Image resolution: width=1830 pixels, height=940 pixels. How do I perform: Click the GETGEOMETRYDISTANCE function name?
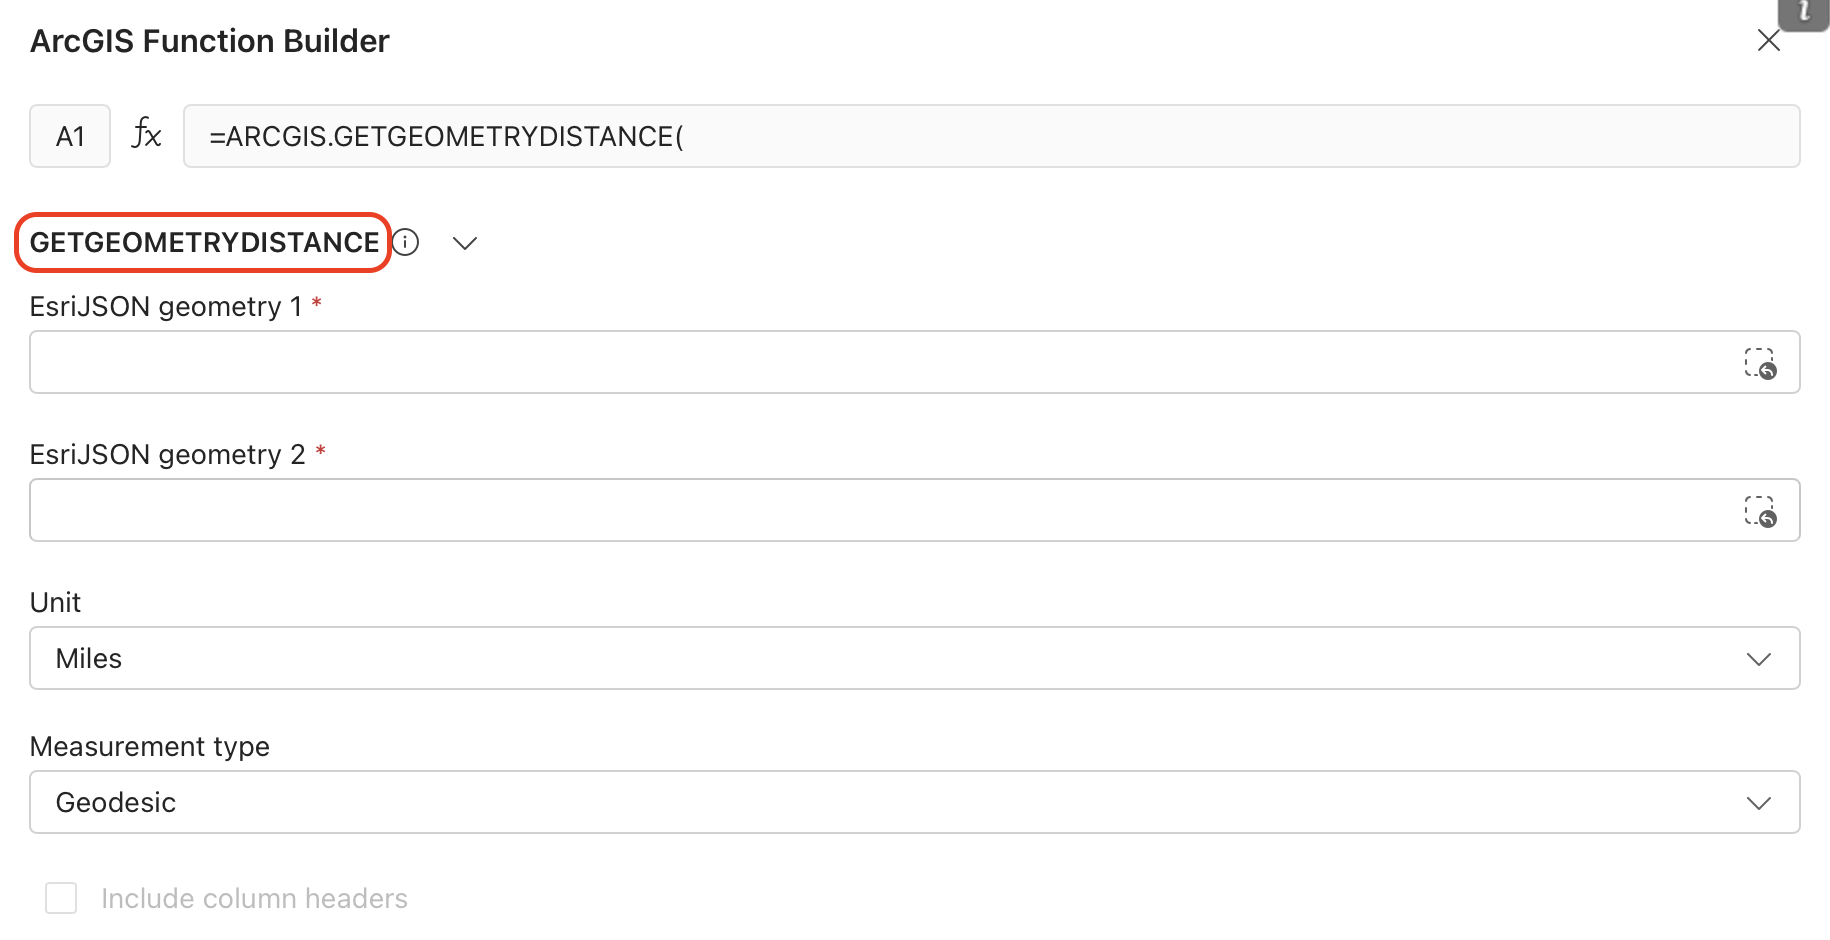click(x=204, y=243)
